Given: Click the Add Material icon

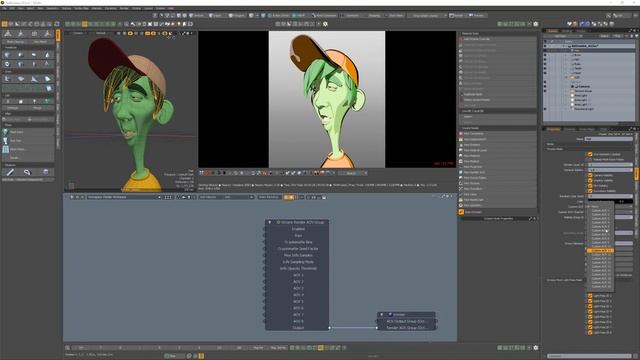Looking at the screenshot, I should pyautogui.click(x=461, y=156).
